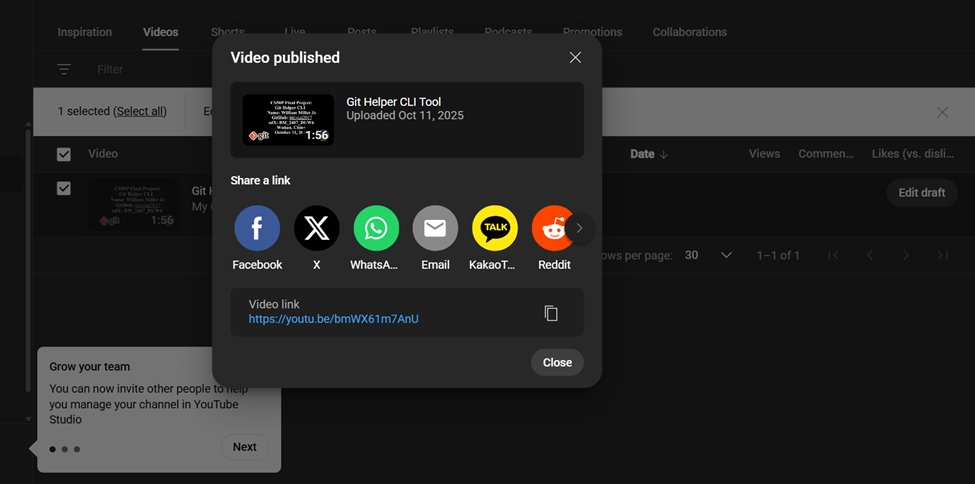Go to next page arrow
Image resolution: width=975 pixels, height=484 pixels.
[906, 255]
